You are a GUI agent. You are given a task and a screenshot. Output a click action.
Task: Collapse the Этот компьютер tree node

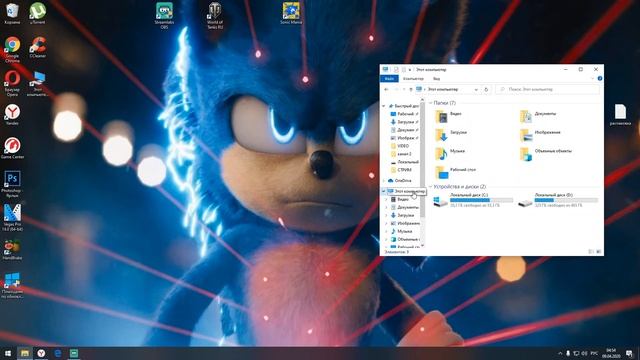384,191
